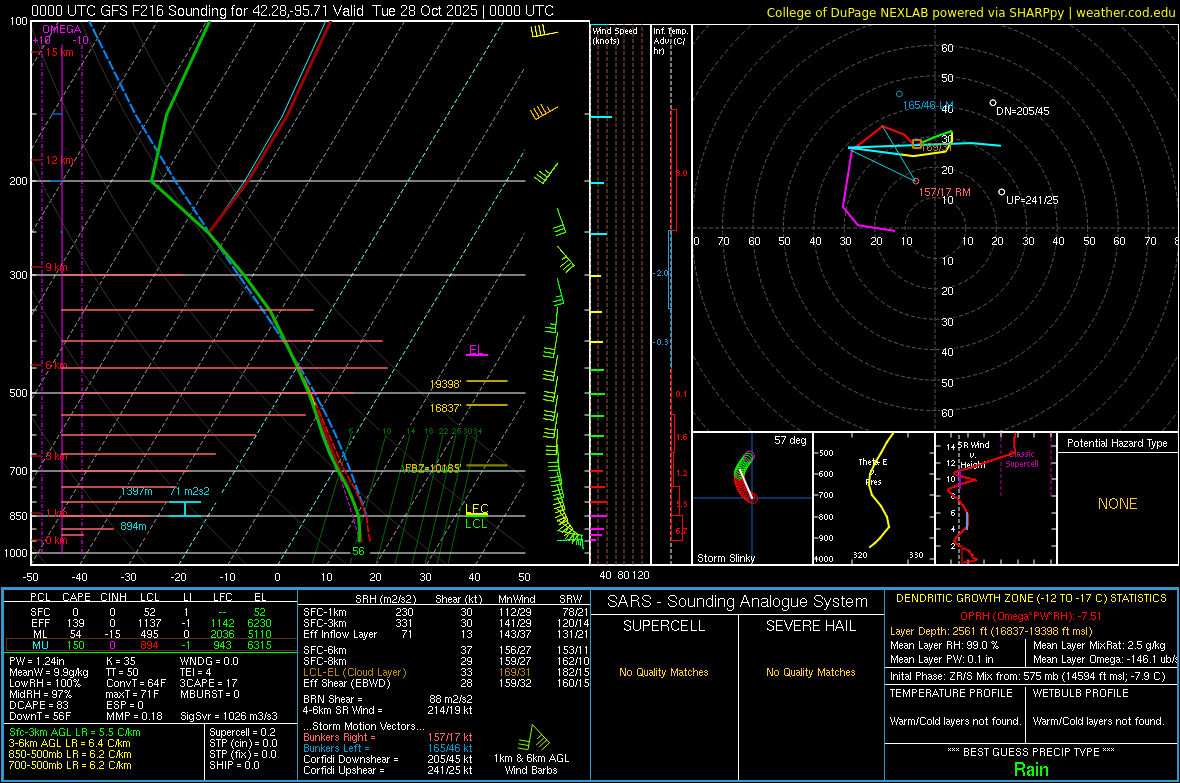Click the green LCL label on the skew-T
1180x783 pixels.
476,524
